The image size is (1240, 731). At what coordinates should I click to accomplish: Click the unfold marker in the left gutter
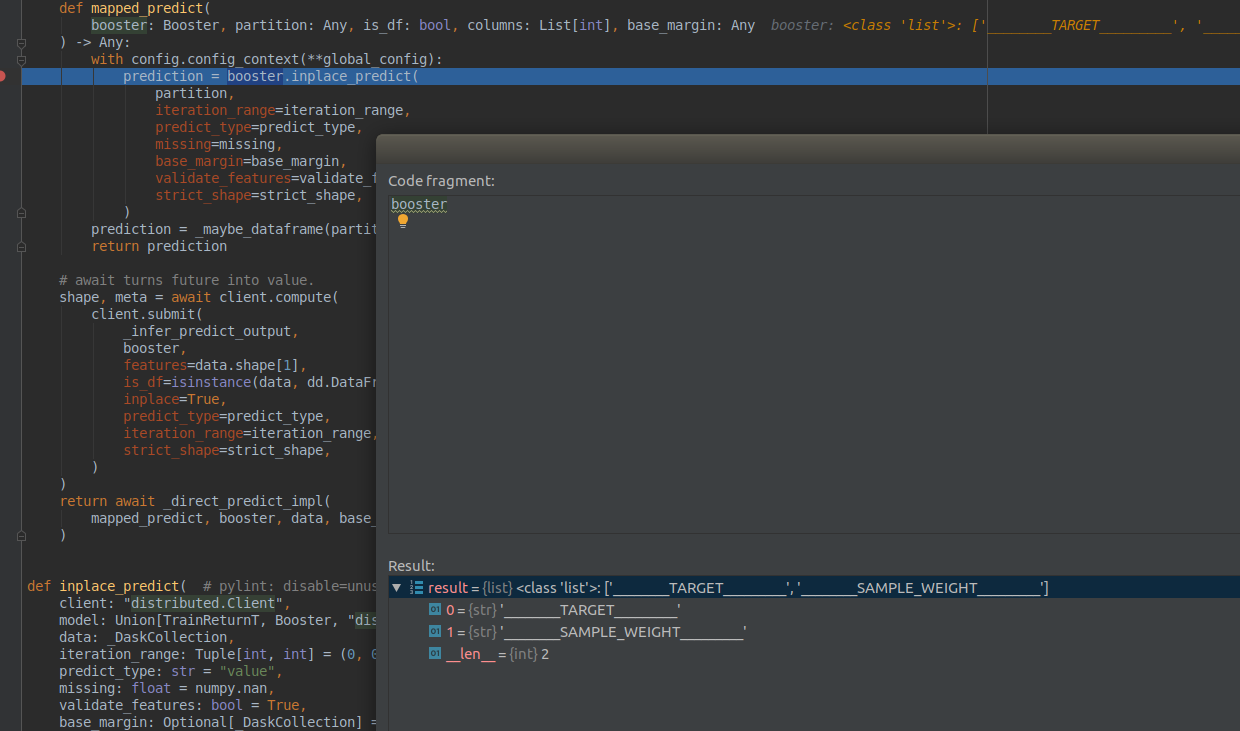click(20, 212)
